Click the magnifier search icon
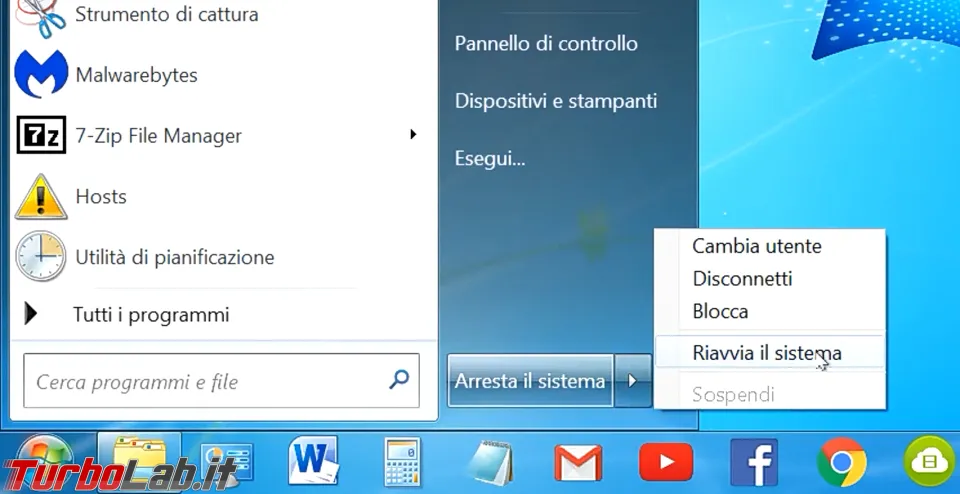Image resolution: width=960 pixels, height=494 pixels. coord(399,380)
